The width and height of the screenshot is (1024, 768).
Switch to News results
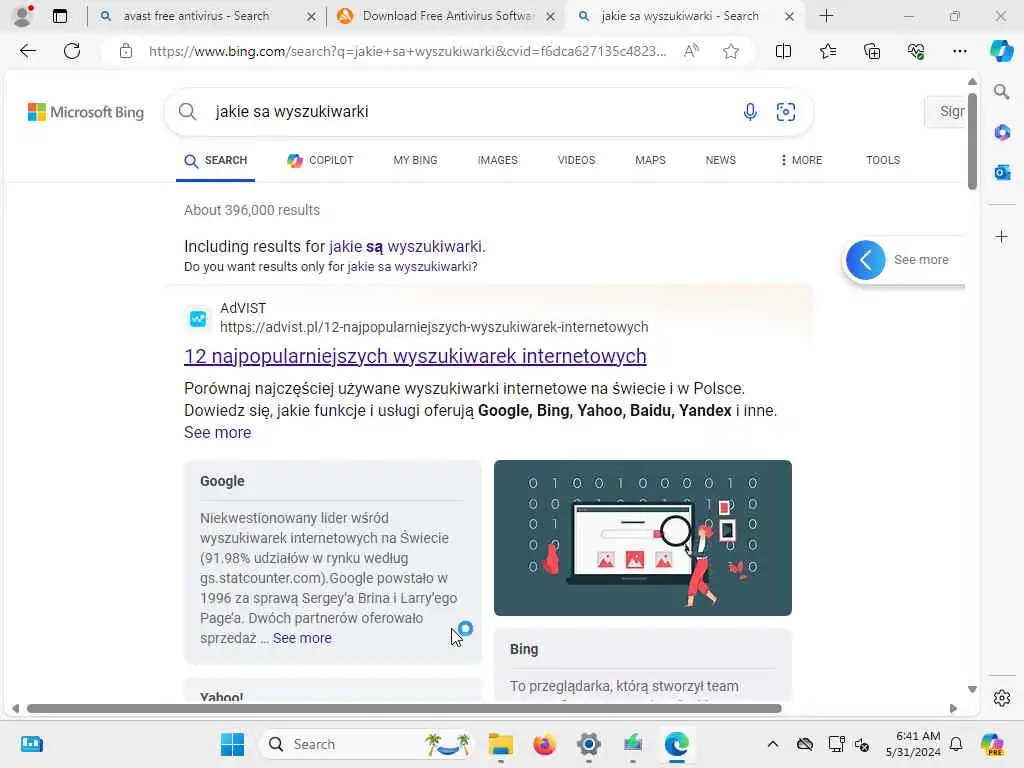(x=720, y=160)
